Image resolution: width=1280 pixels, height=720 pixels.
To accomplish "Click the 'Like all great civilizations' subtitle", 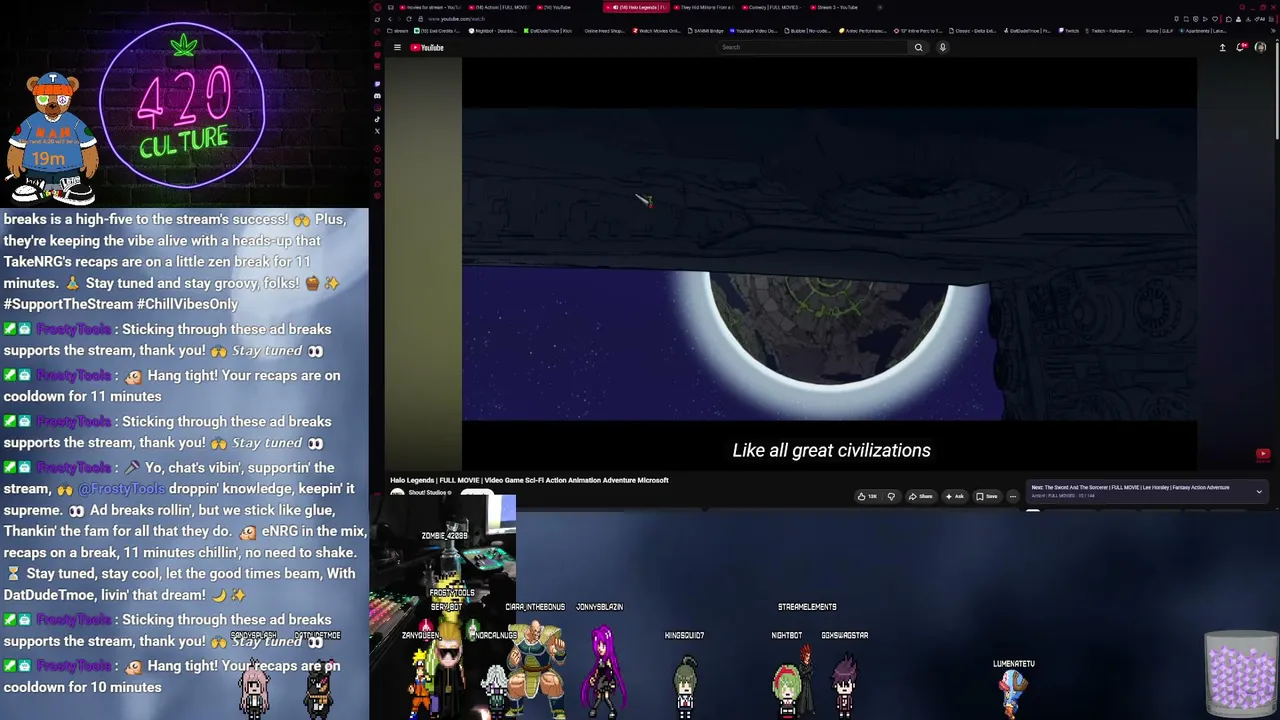I will [x=831, y=451].
